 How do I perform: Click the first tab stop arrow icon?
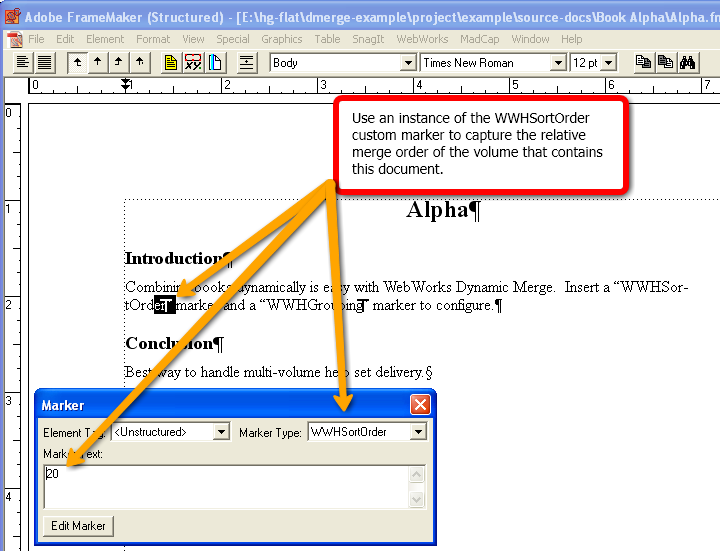[x=77, y=62]
